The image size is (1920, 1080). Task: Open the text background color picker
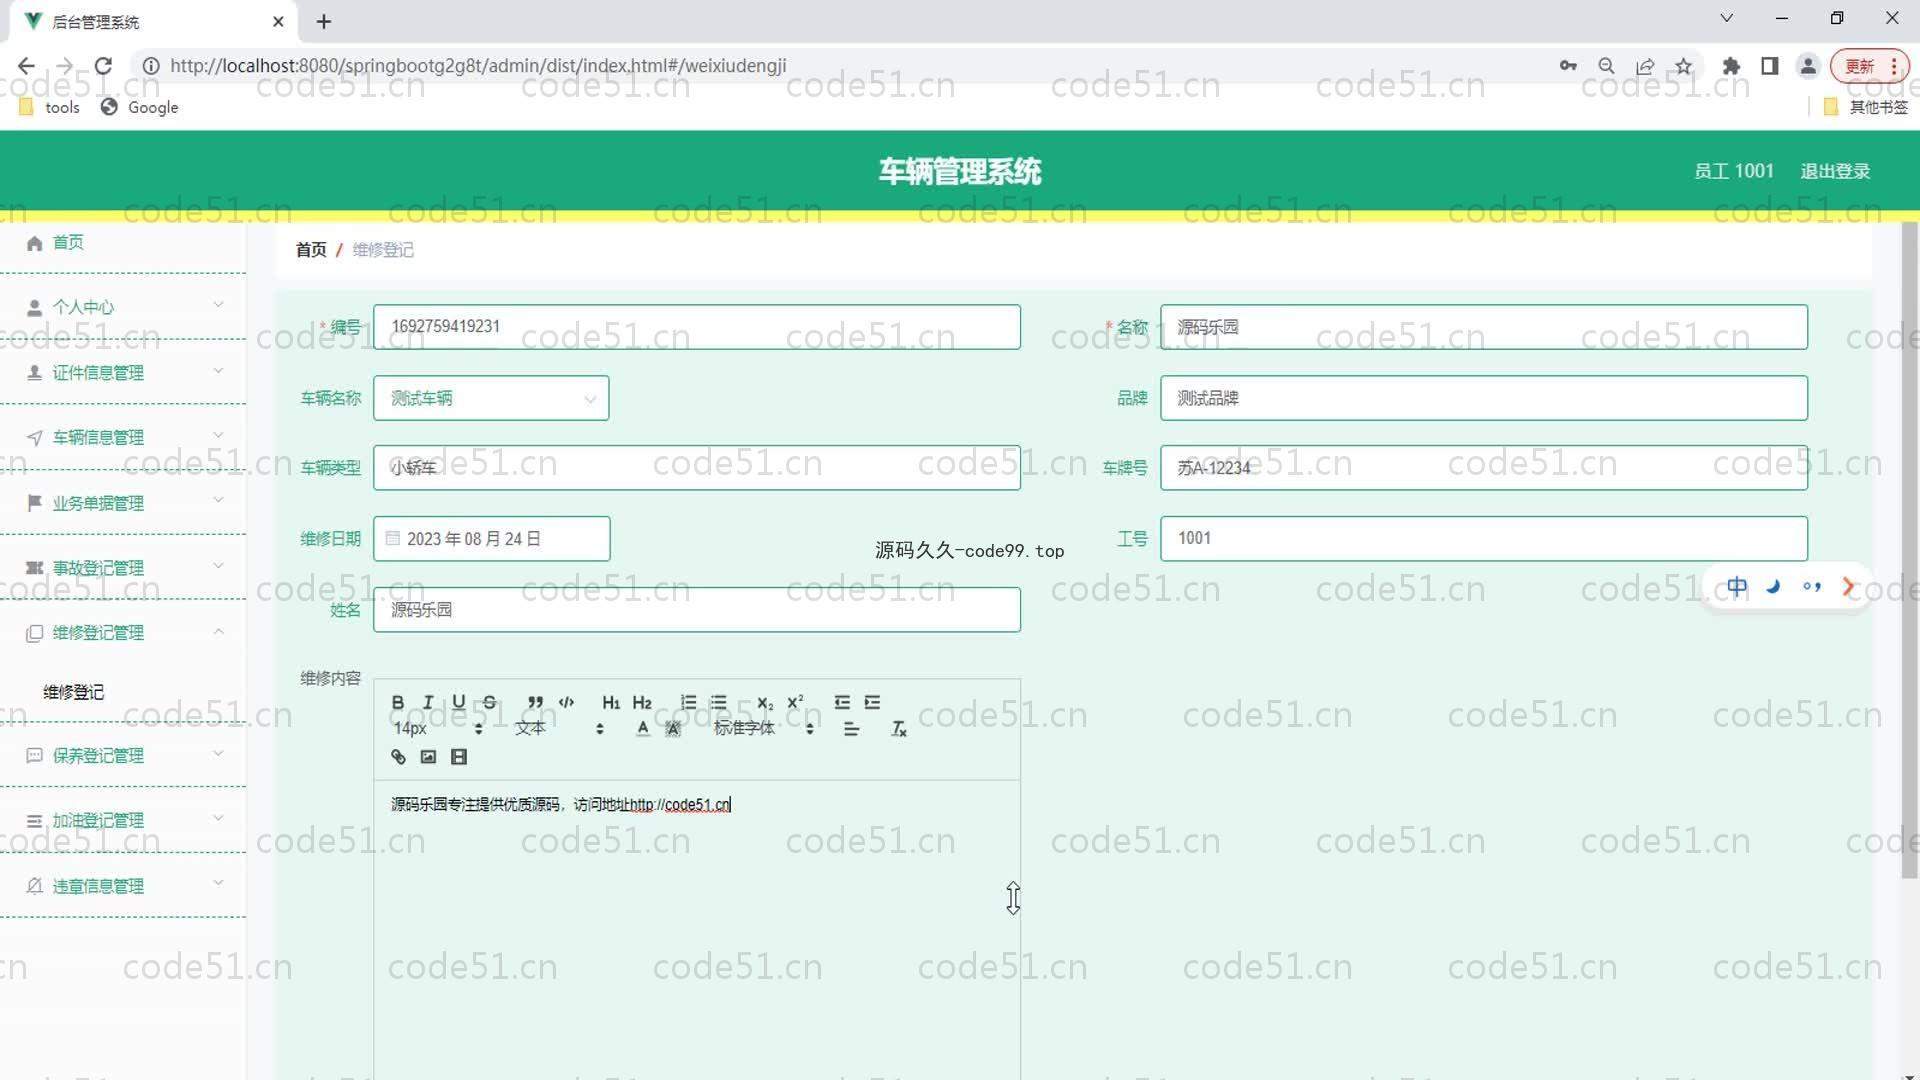(673, 729)
